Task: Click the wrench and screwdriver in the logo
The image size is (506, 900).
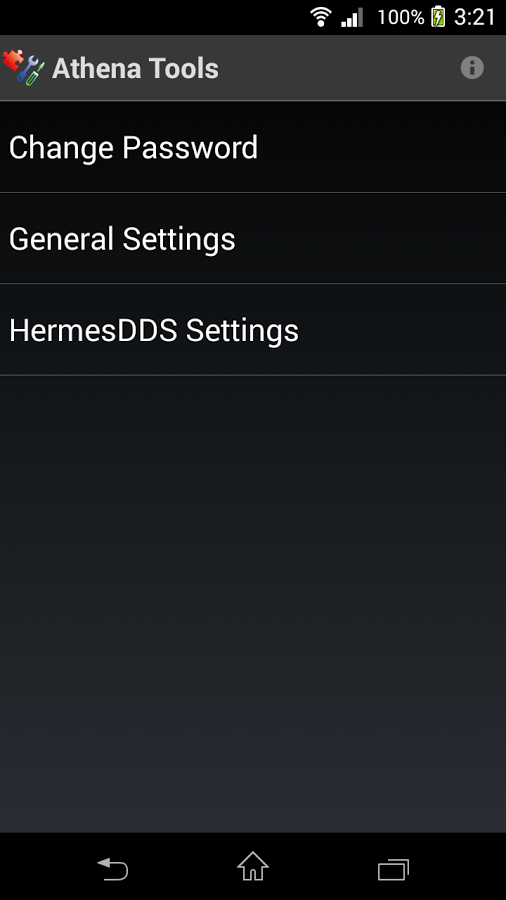Action: tap(31, 71)
